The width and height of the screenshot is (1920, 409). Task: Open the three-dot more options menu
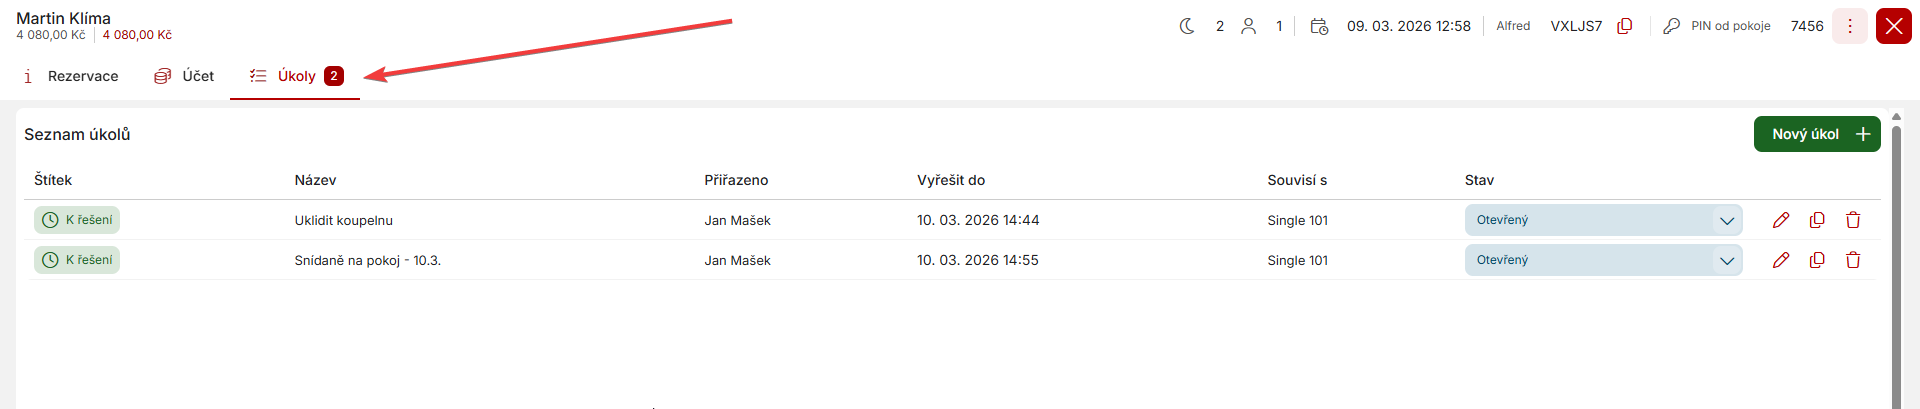[x=1850, y=26]
